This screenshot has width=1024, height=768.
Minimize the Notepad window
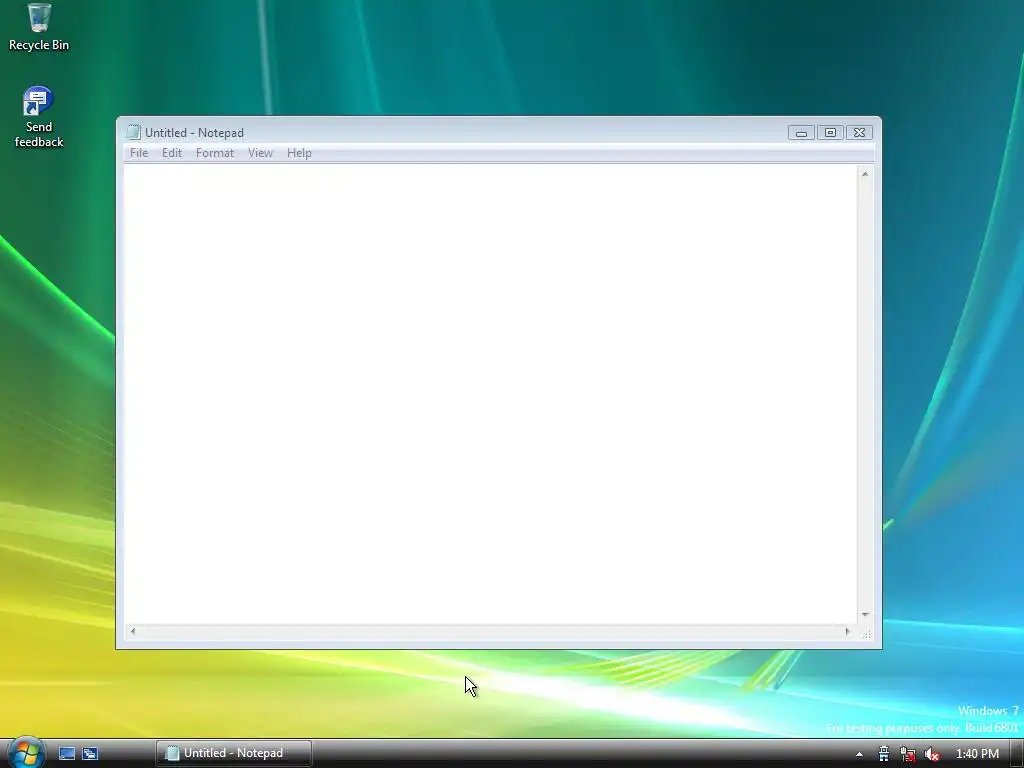pos(801,133)
